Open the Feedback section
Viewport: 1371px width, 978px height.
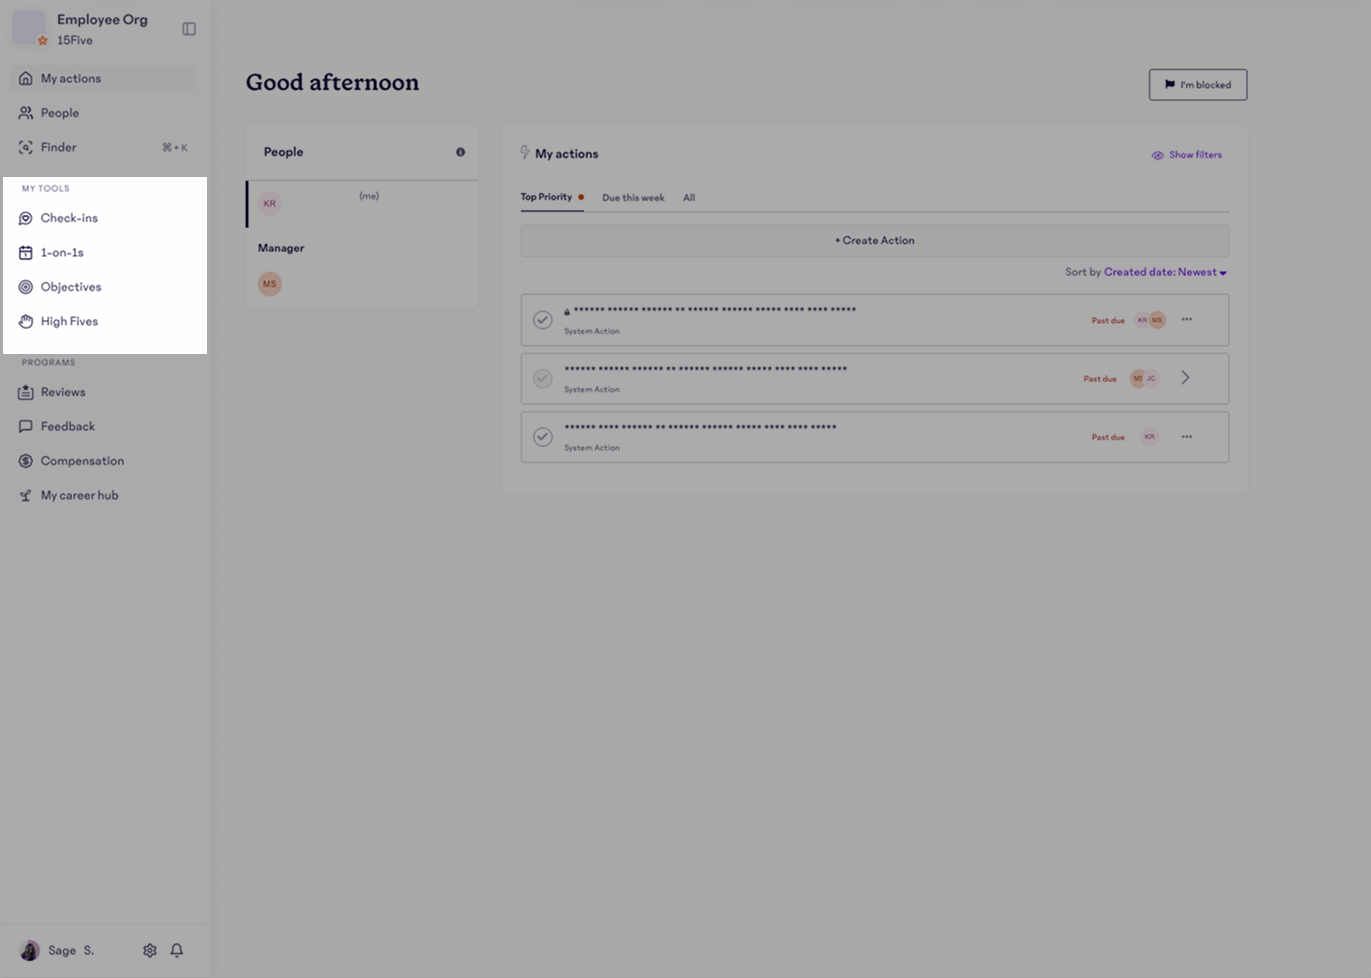(66, 426)
